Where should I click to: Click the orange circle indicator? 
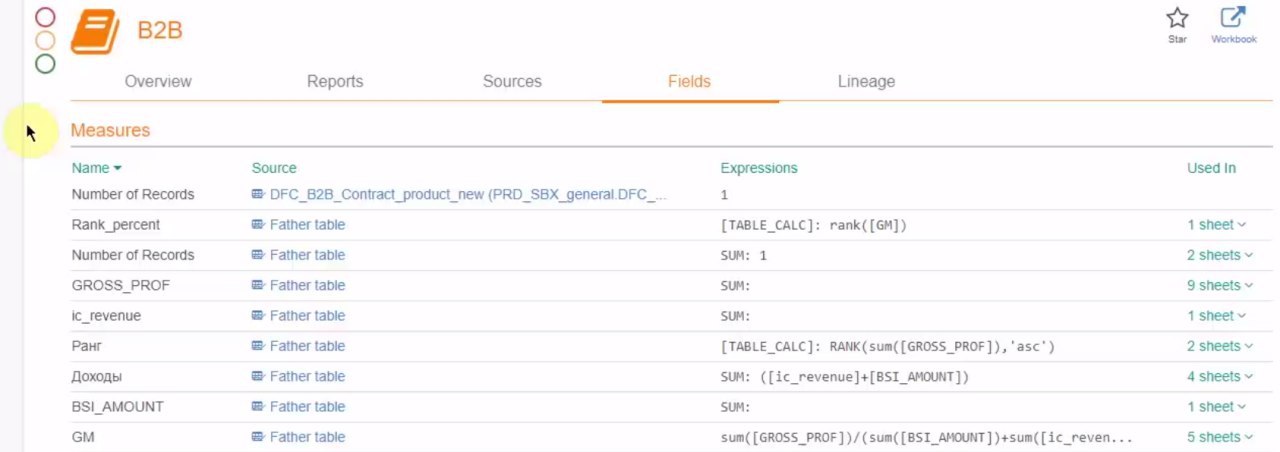pos(45,40)
